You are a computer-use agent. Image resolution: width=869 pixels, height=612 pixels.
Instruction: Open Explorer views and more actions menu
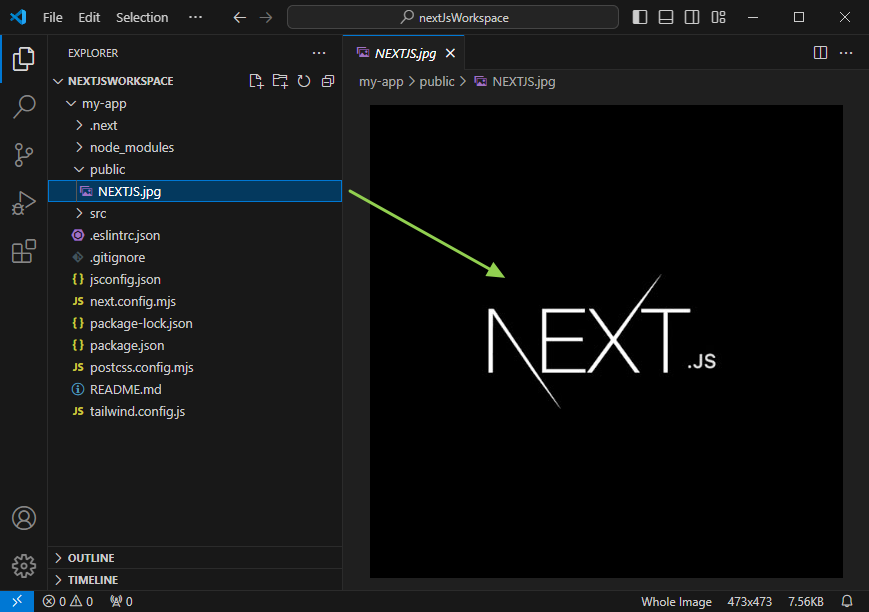click(319, 53)
